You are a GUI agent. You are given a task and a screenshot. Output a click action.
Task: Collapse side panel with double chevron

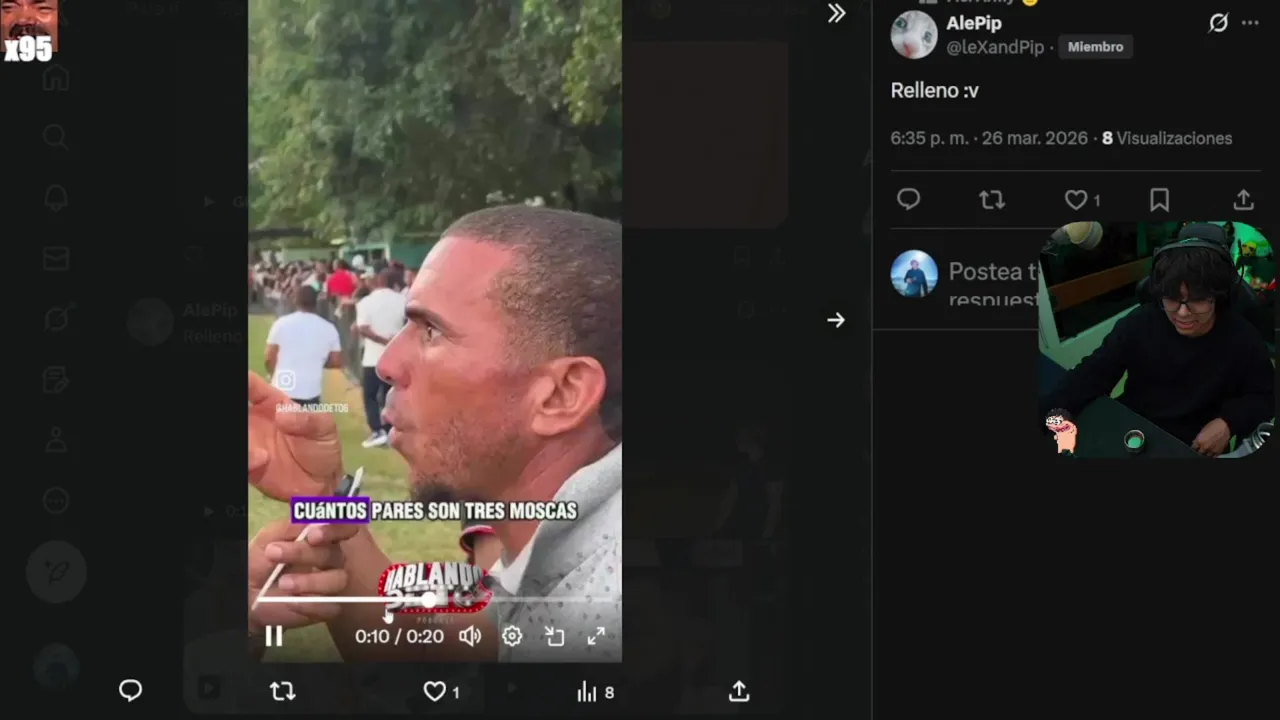837,13
